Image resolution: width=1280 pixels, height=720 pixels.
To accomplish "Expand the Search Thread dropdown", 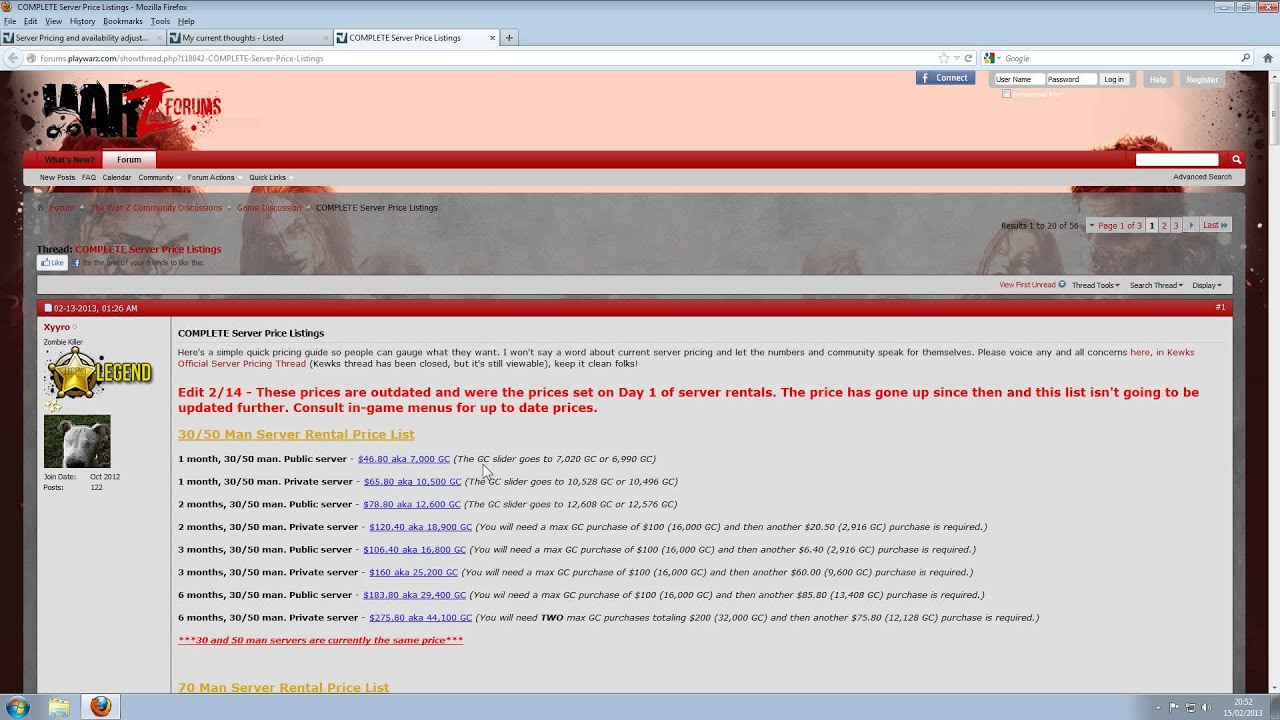I will [x=1156, y=285].
